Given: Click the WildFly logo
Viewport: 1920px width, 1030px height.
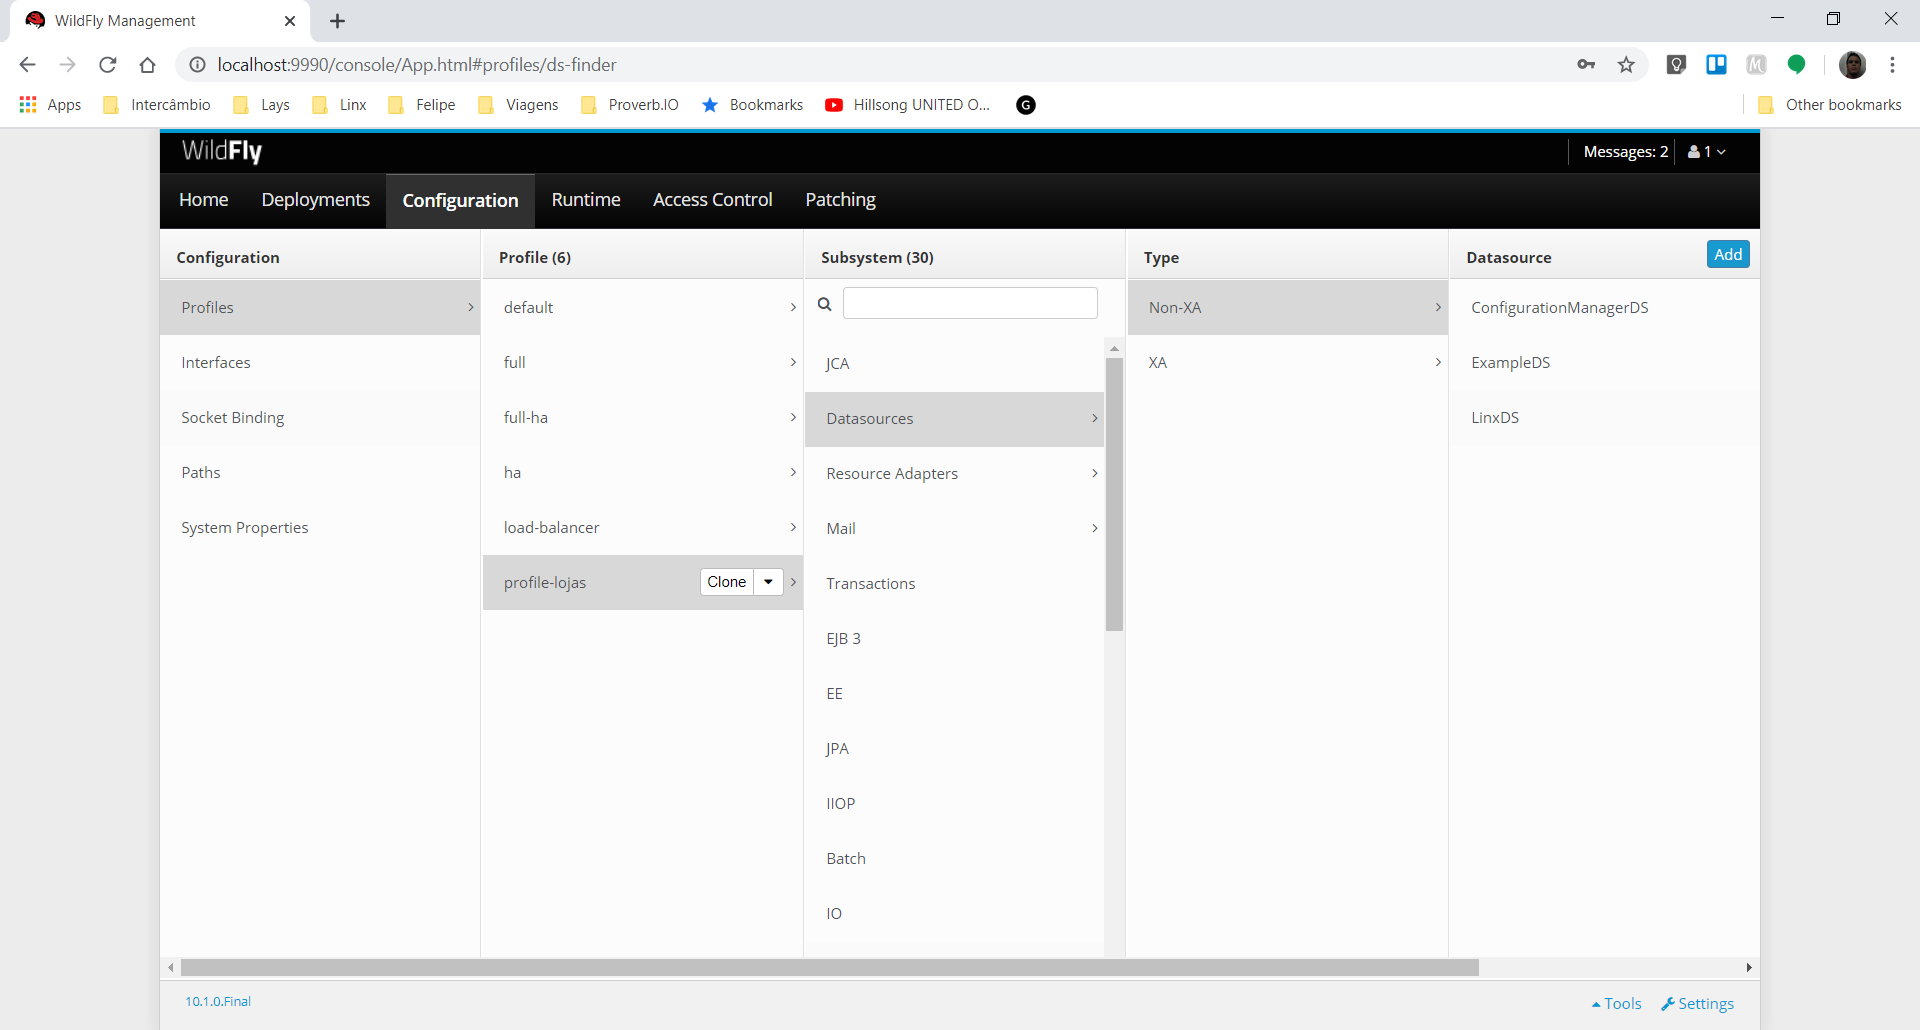Looking at the screenshot, I should (222, 151).
